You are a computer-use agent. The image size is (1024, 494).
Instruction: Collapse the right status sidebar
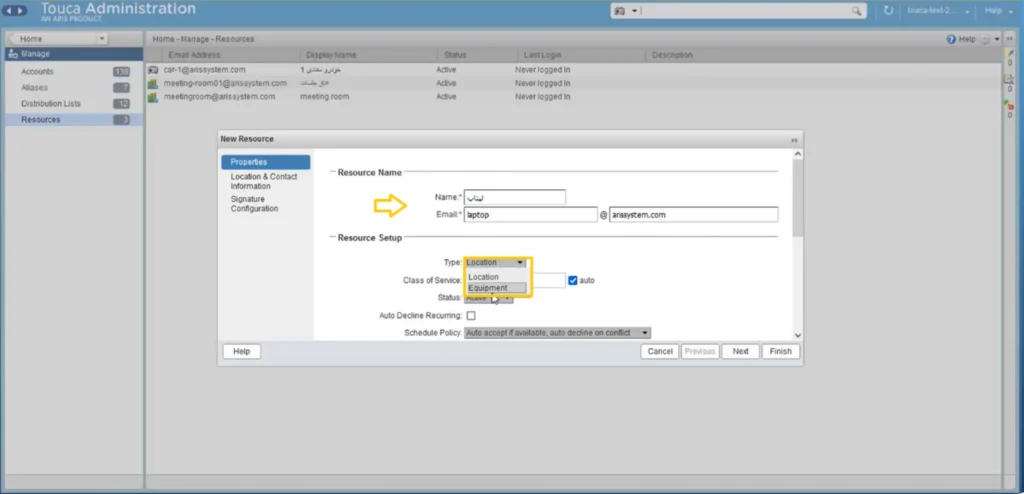point(1010,39)
